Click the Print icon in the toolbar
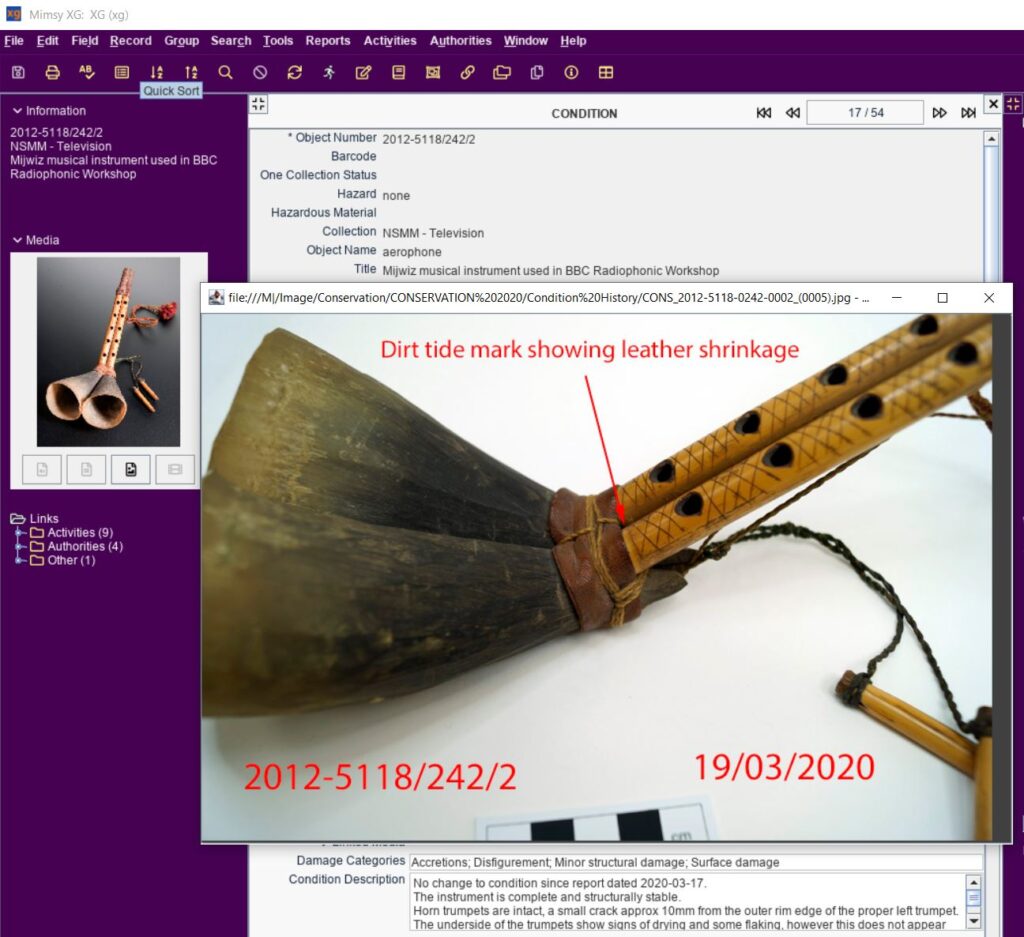 point(52,72)
